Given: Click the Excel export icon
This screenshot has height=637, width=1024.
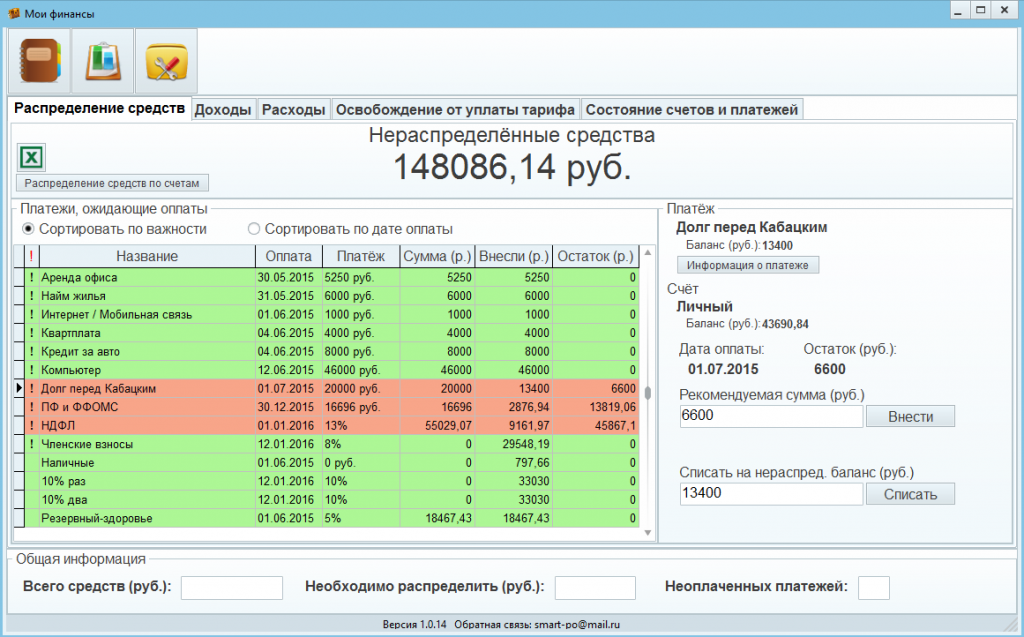Looking at the screenshot, I should (31, 157).
